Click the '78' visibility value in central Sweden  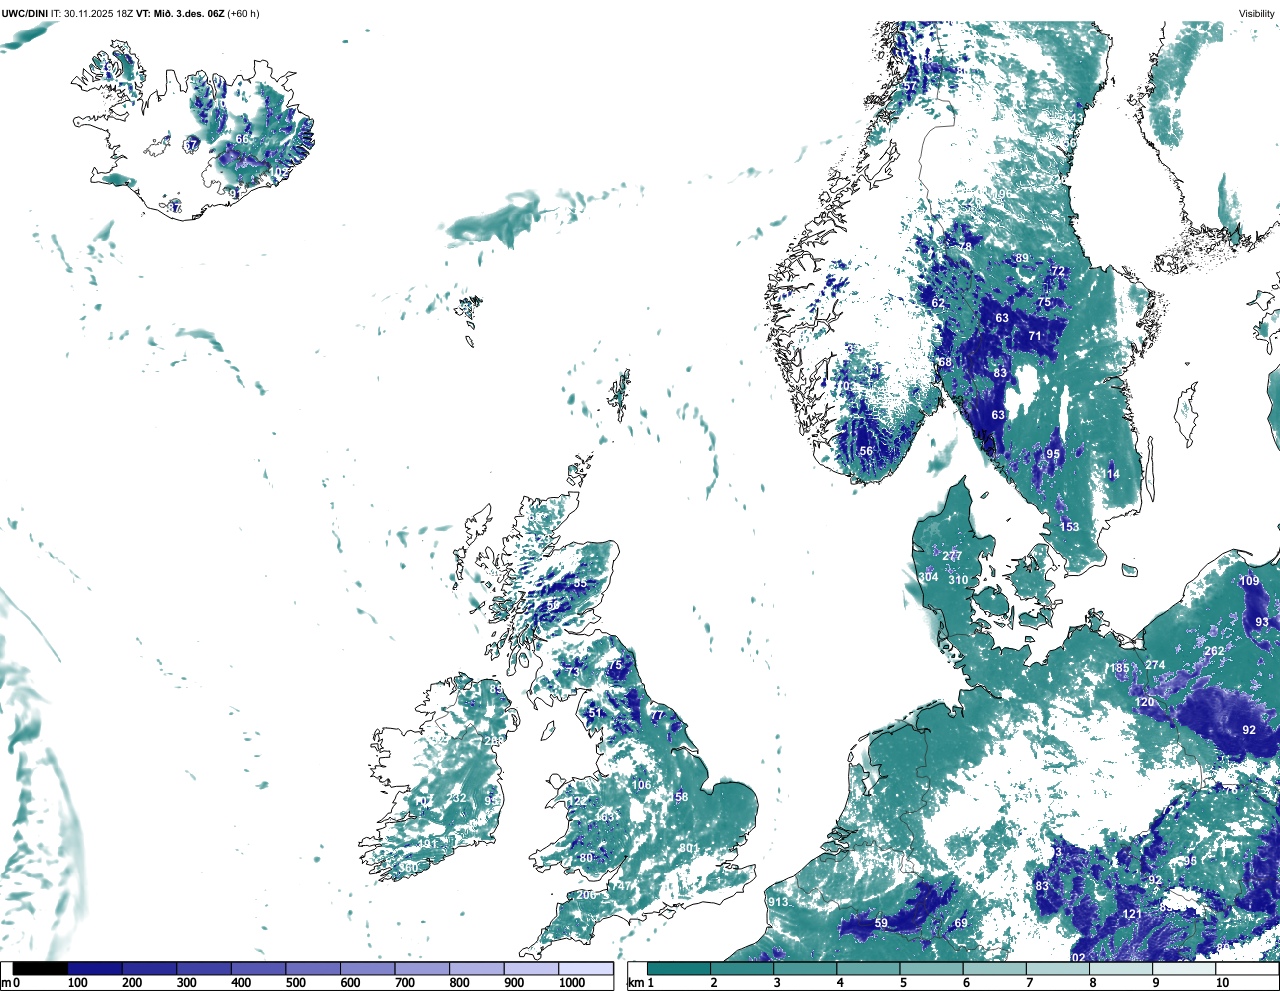(965, 246)
